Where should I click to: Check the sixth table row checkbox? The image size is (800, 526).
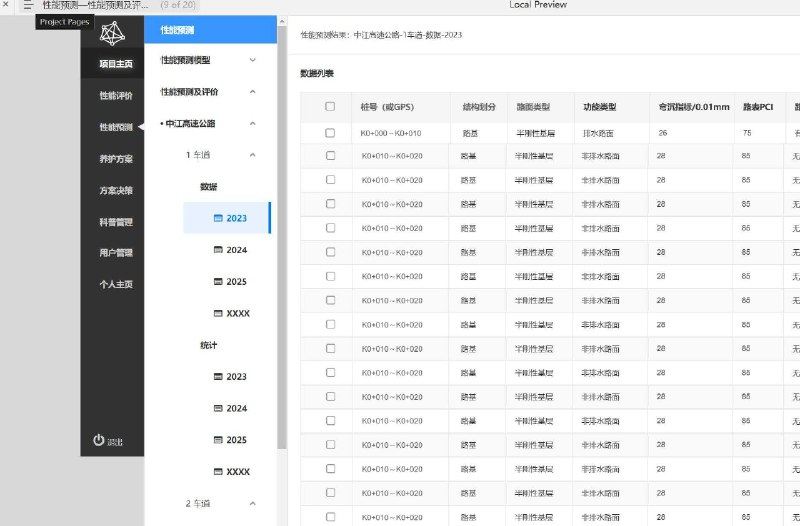tap(330, 252)
